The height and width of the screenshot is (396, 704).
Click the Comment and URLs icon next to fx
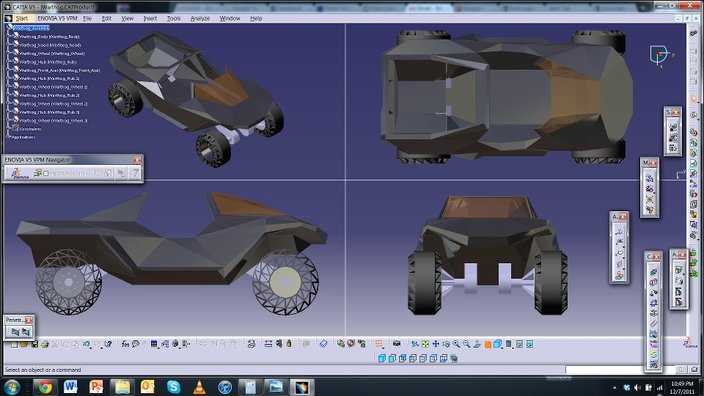coord(136,344)
